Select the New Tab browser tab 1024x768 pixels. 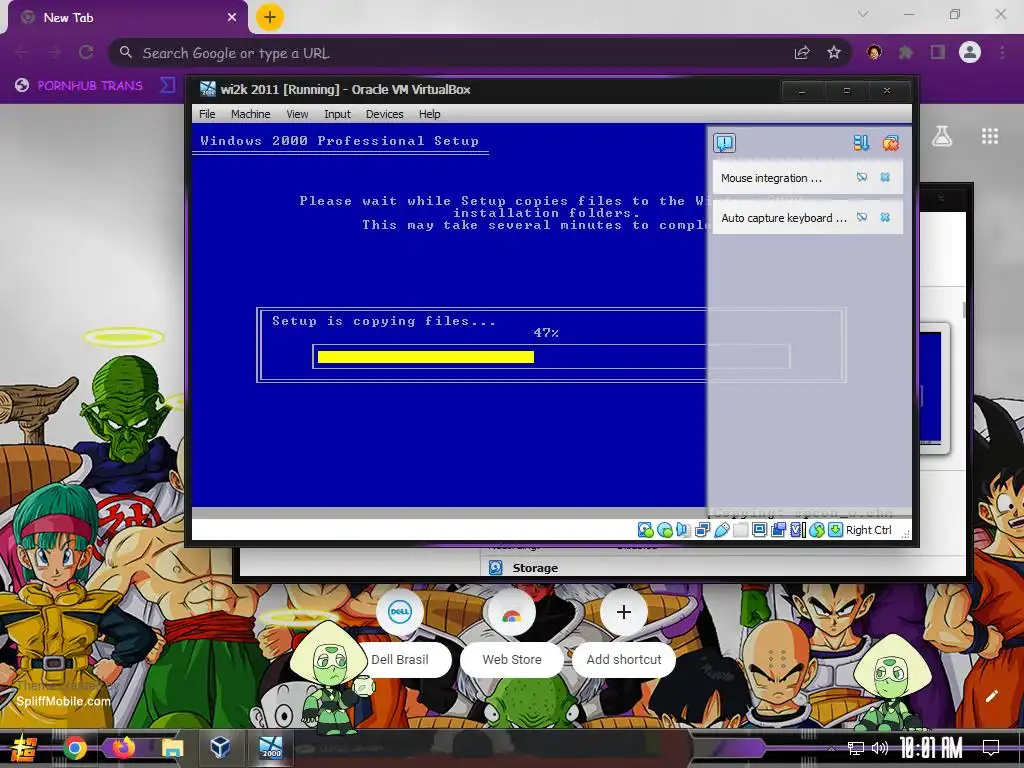click(127, 18)
